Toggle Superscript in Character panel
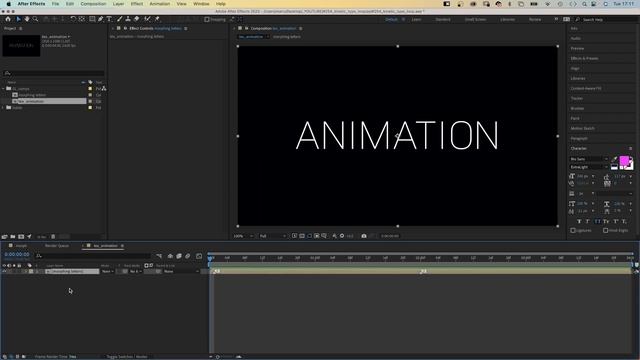The image size is (640, 360). (x=616, y=221)
